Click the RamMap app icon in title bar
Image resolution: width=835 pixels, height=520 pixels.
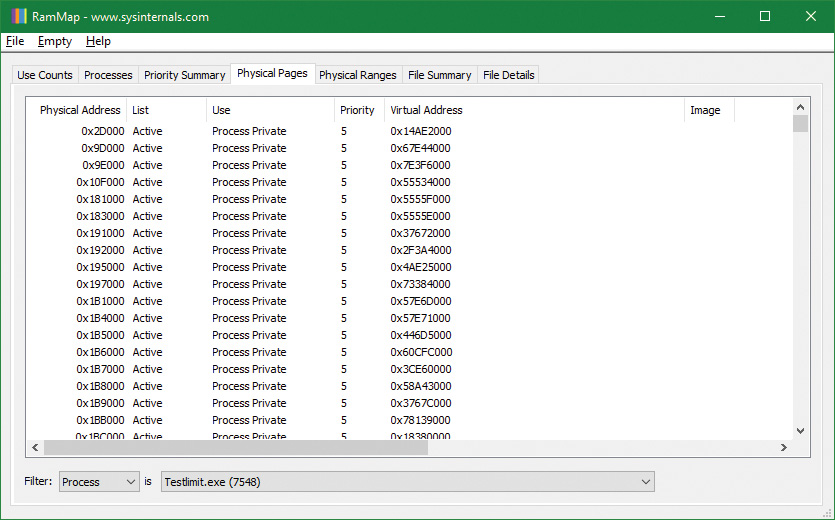pos(19,16)
